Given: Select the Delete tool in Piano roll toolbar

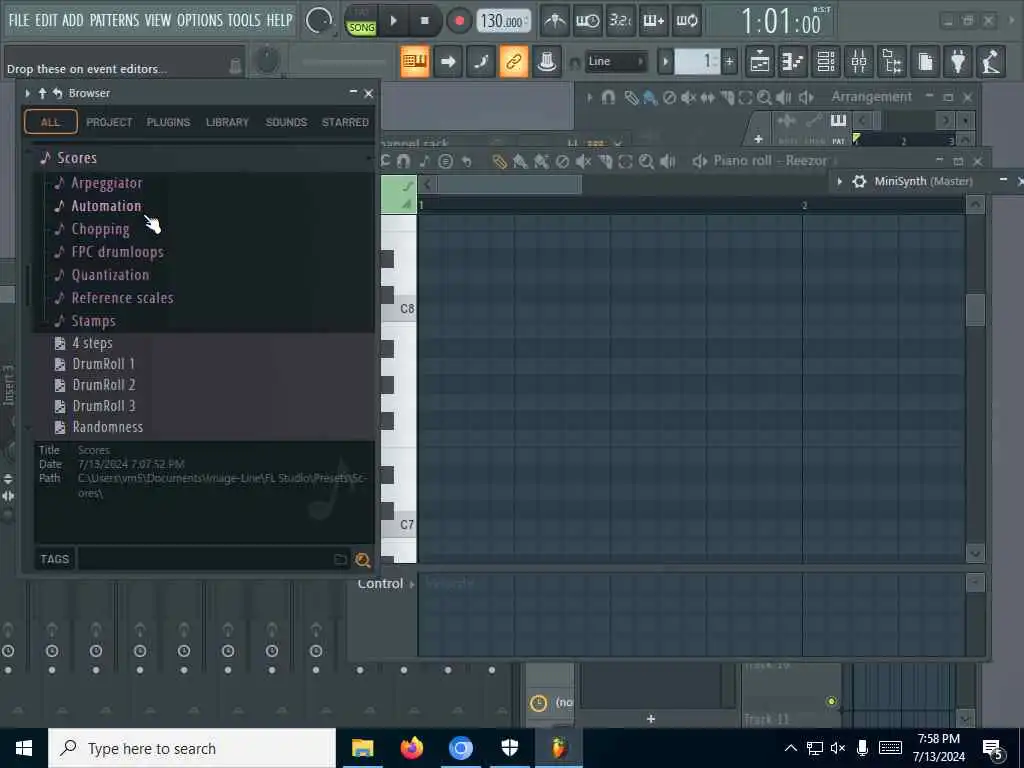Looking at the screenshot, I should pos(562,161).
